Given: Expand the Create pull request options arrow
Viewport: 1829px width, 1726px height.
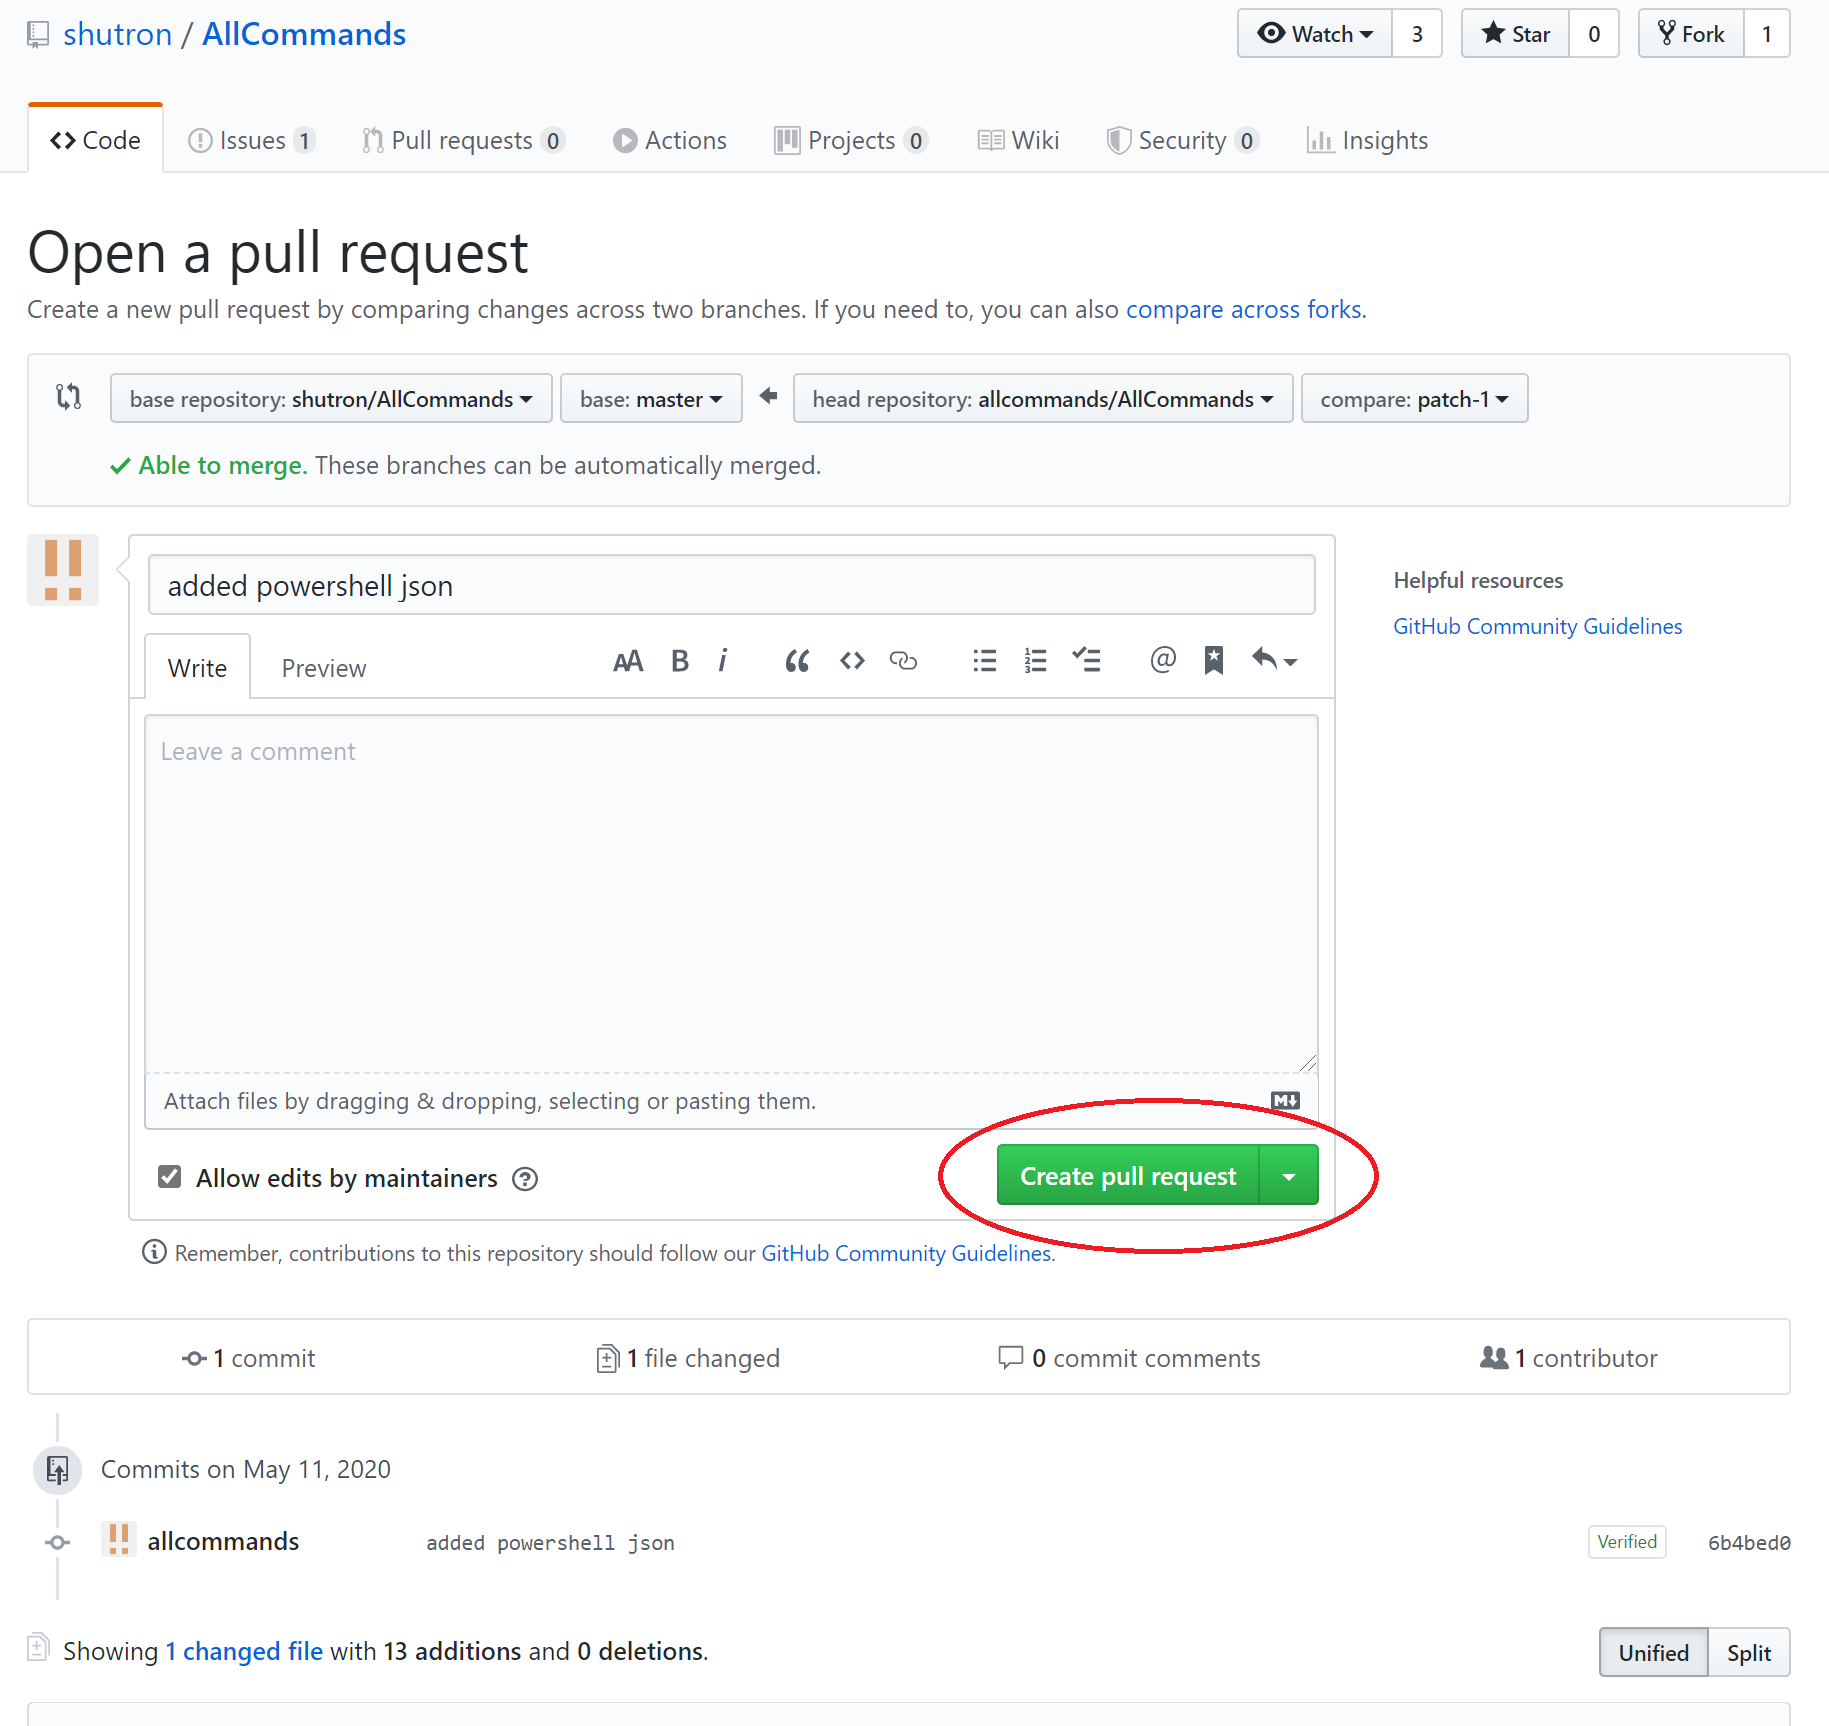Looking at the screenshot, I should 1289,1176.
